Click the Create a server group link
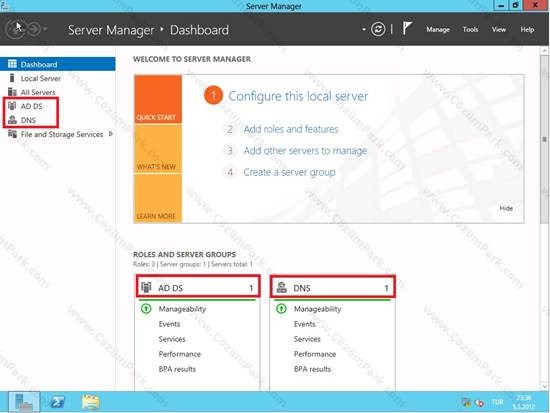The image size is (550, 413). [289, 172]
